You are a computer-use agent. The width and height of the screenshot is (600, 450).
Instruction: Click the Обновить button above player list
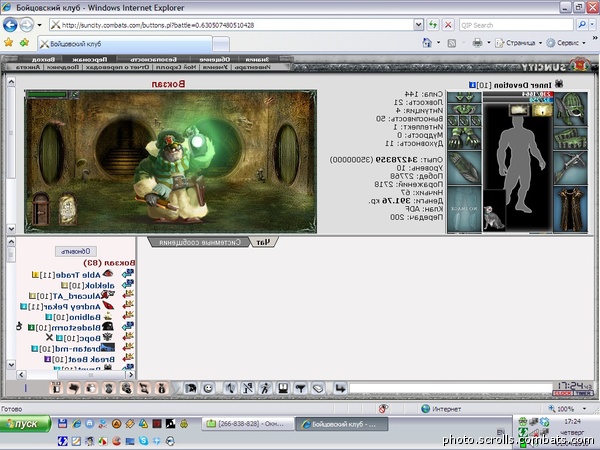[76, 251]
